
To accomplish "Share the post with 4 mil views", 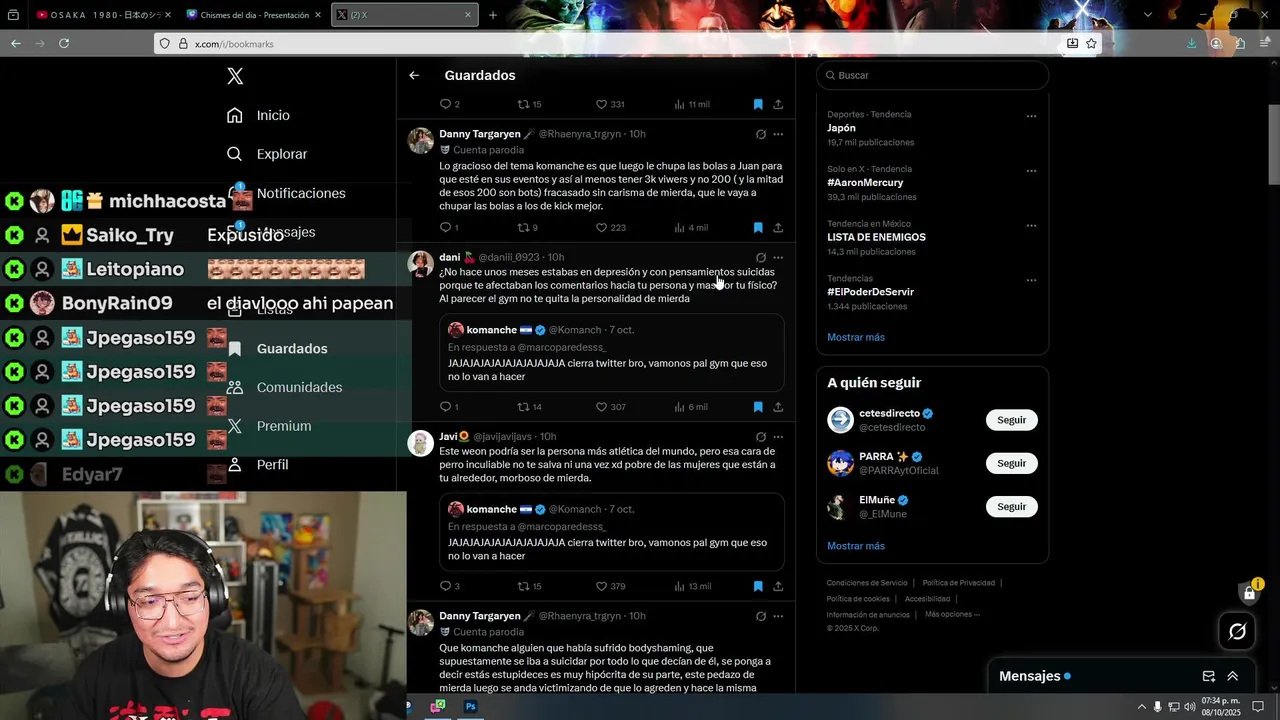I will coord(778,228).
